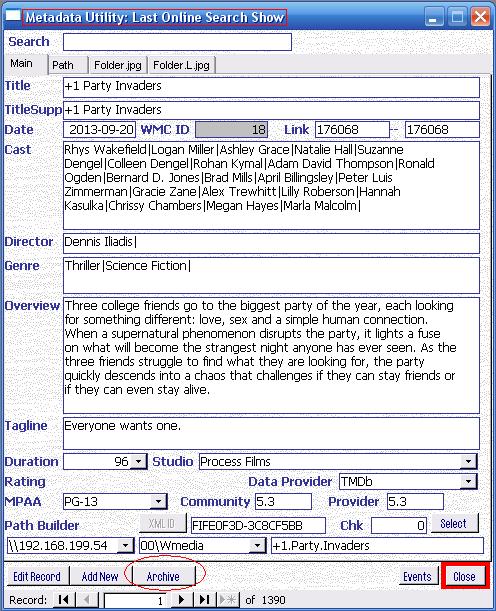The image size is (496, 611).
Task: Click inside the Overview text box
Action: coord(271,355)
